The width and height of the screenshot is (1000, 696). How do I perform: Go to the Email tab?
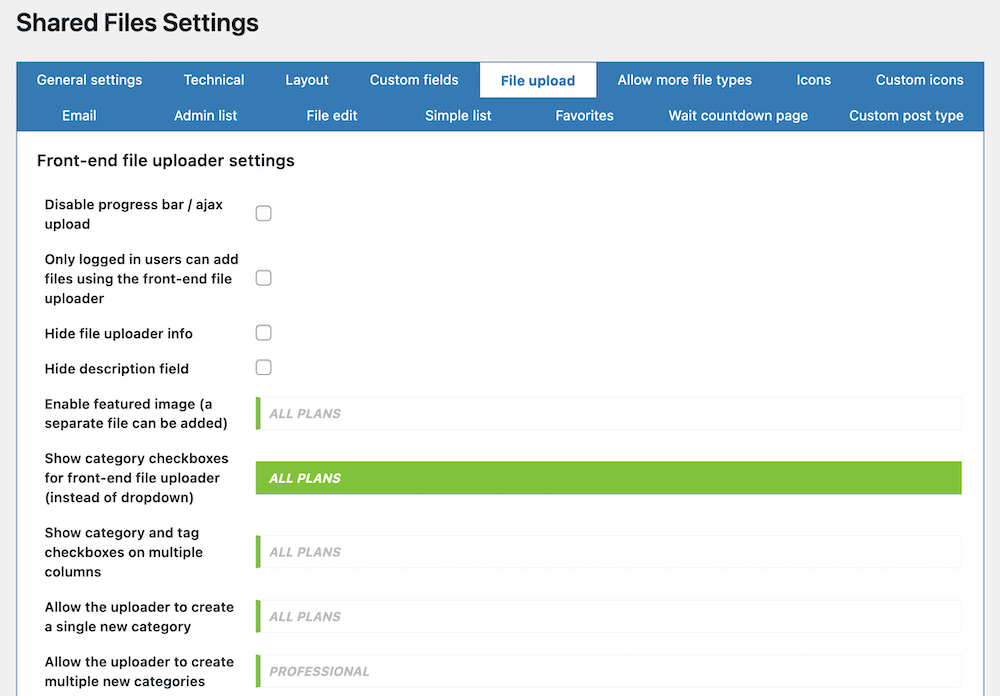coord(79,115)
